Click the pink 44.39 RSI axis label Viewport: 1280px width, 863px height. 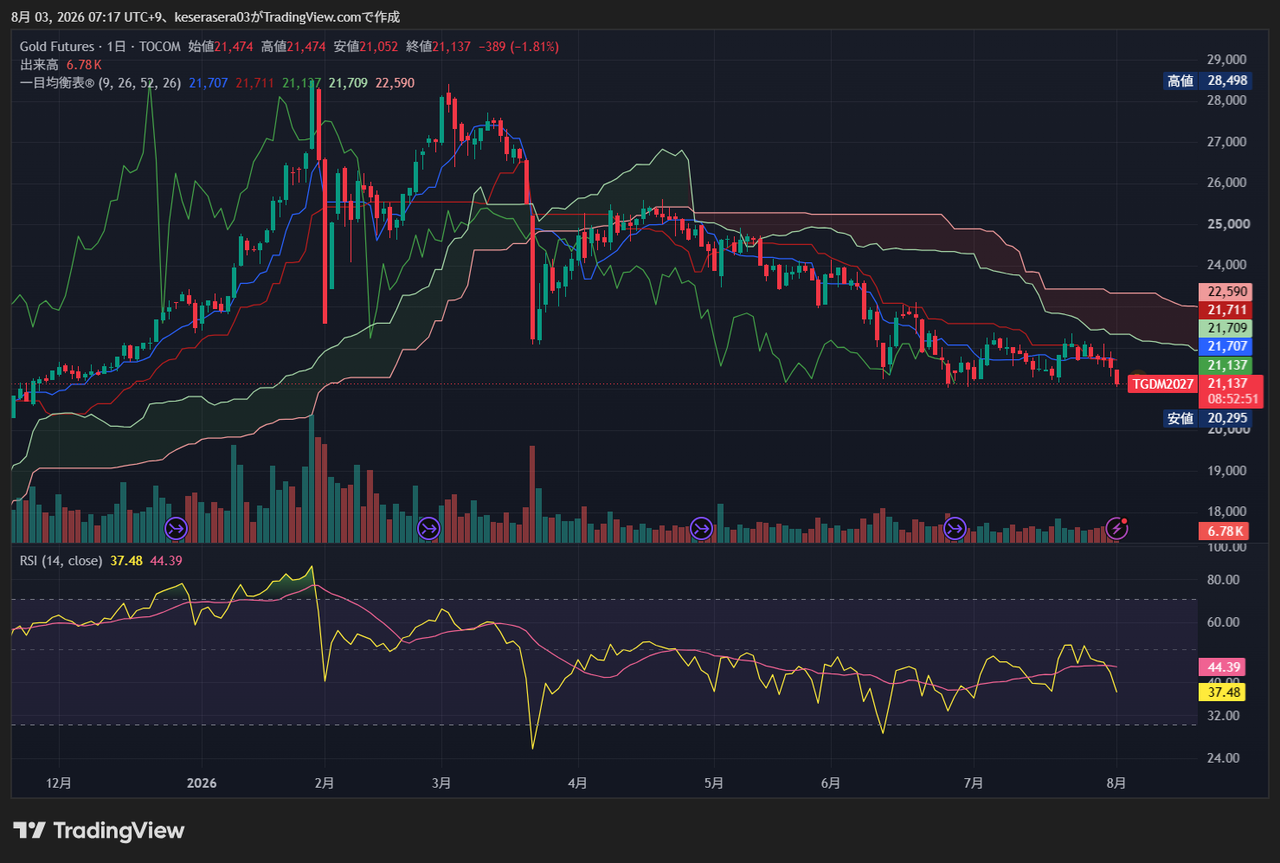pos(1221,667)
